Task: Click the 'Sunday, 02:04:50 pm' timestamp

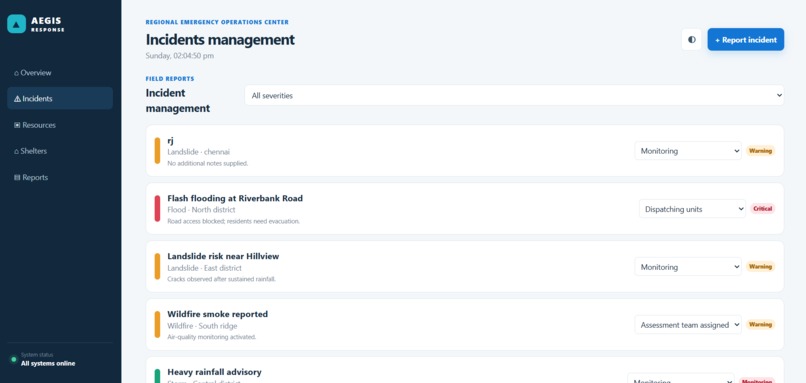Action: coord(180,56)
